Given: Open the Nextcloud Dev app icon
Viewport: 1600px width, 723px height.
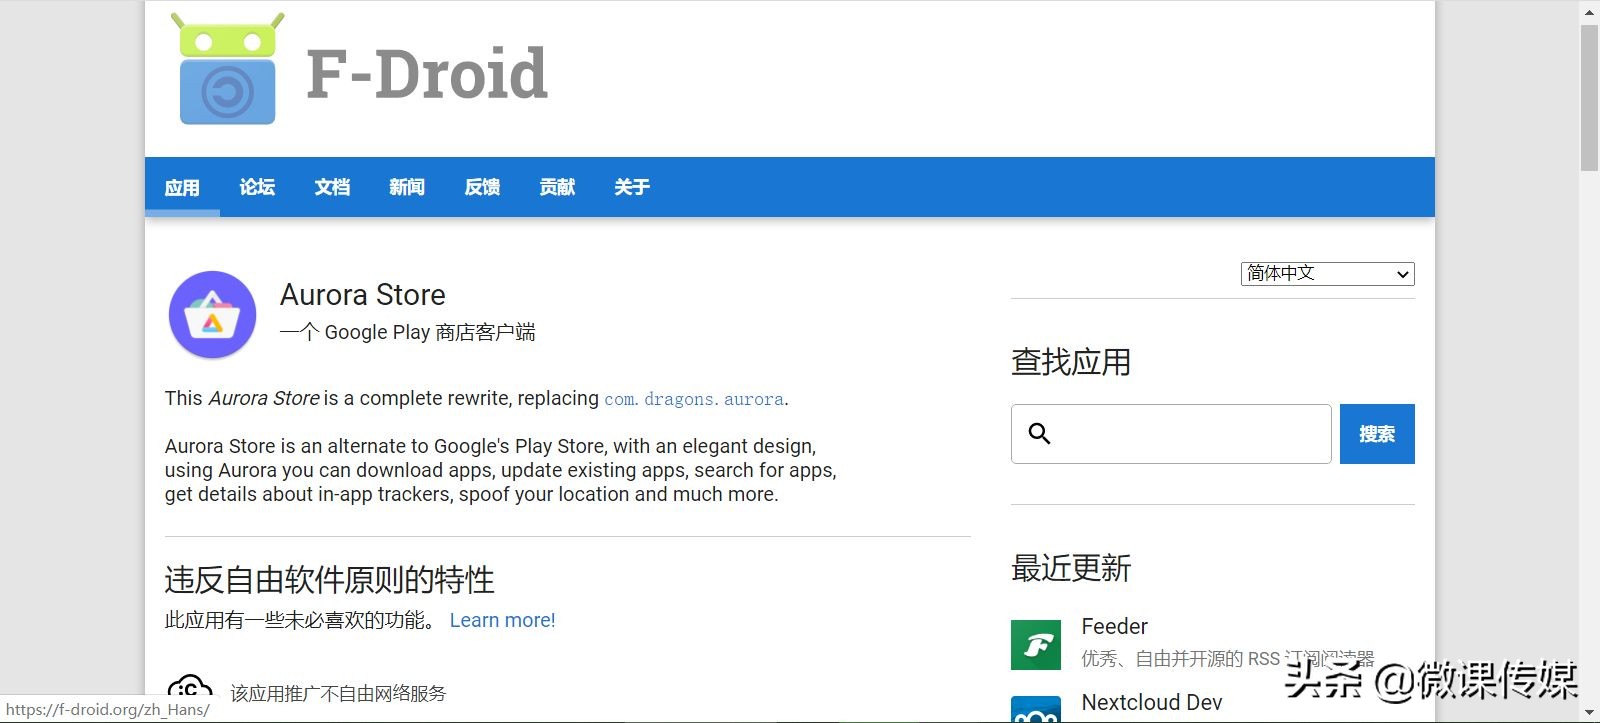Looking at the screenshot, I should coord(1036,709).
